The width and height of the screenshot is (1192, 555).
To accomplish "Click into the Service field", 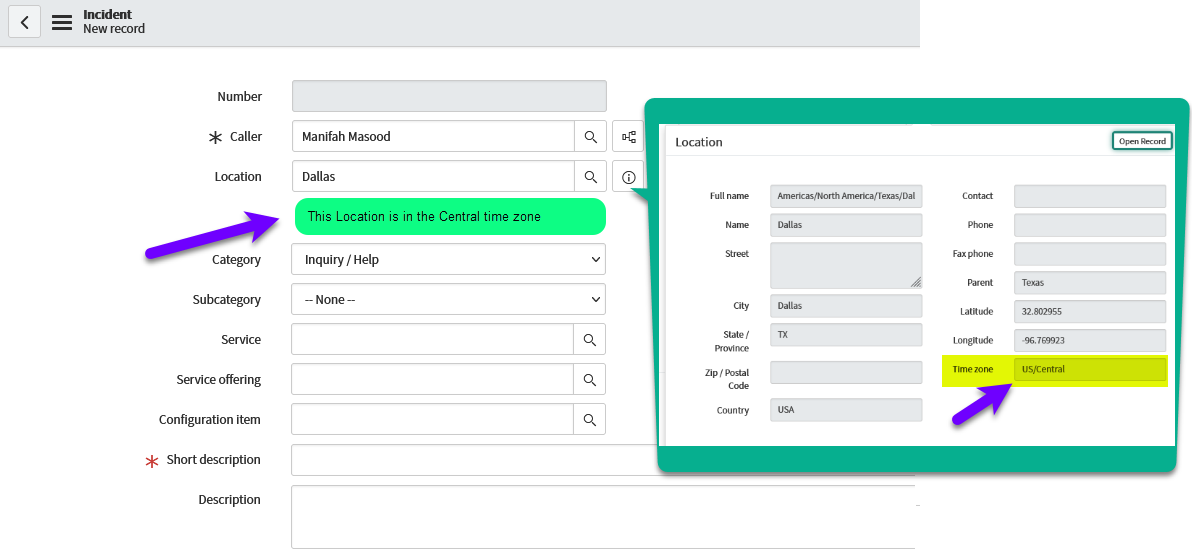I will (433, 339).
